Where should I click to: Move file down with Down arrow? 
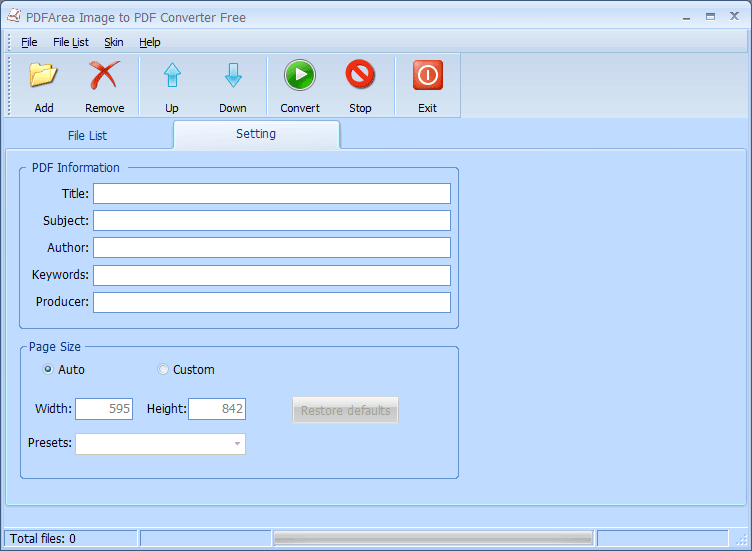click(x=233, y=75)
